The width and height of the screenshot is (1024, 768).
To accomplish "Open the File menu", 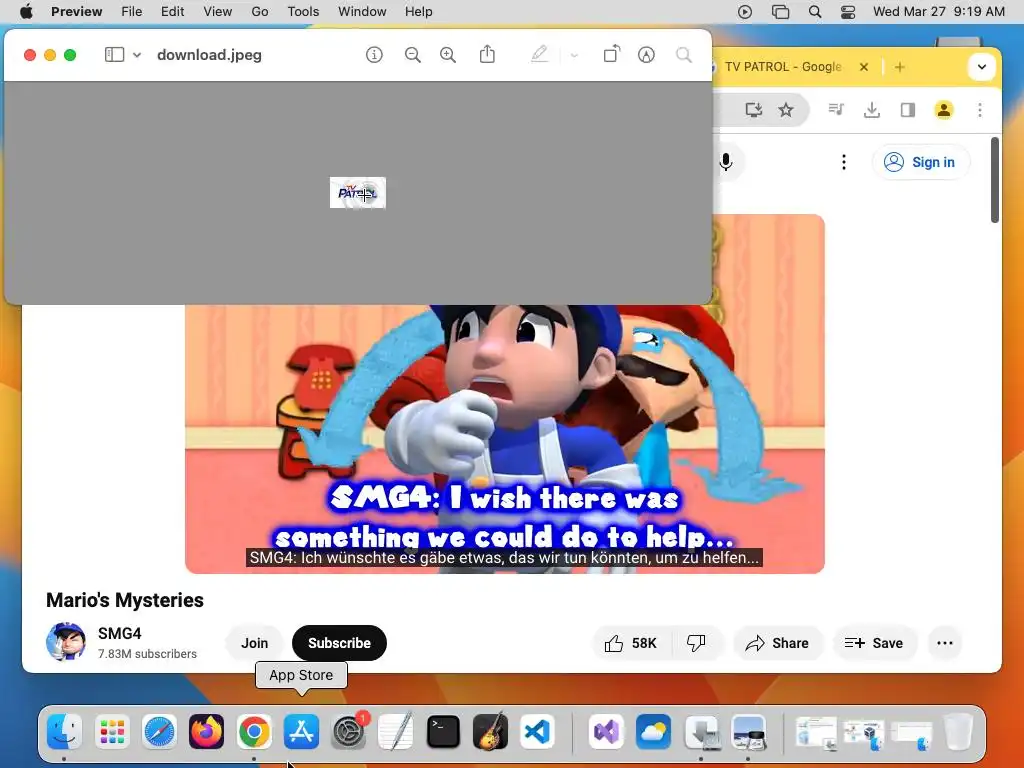I will click(x=132, y=12).
